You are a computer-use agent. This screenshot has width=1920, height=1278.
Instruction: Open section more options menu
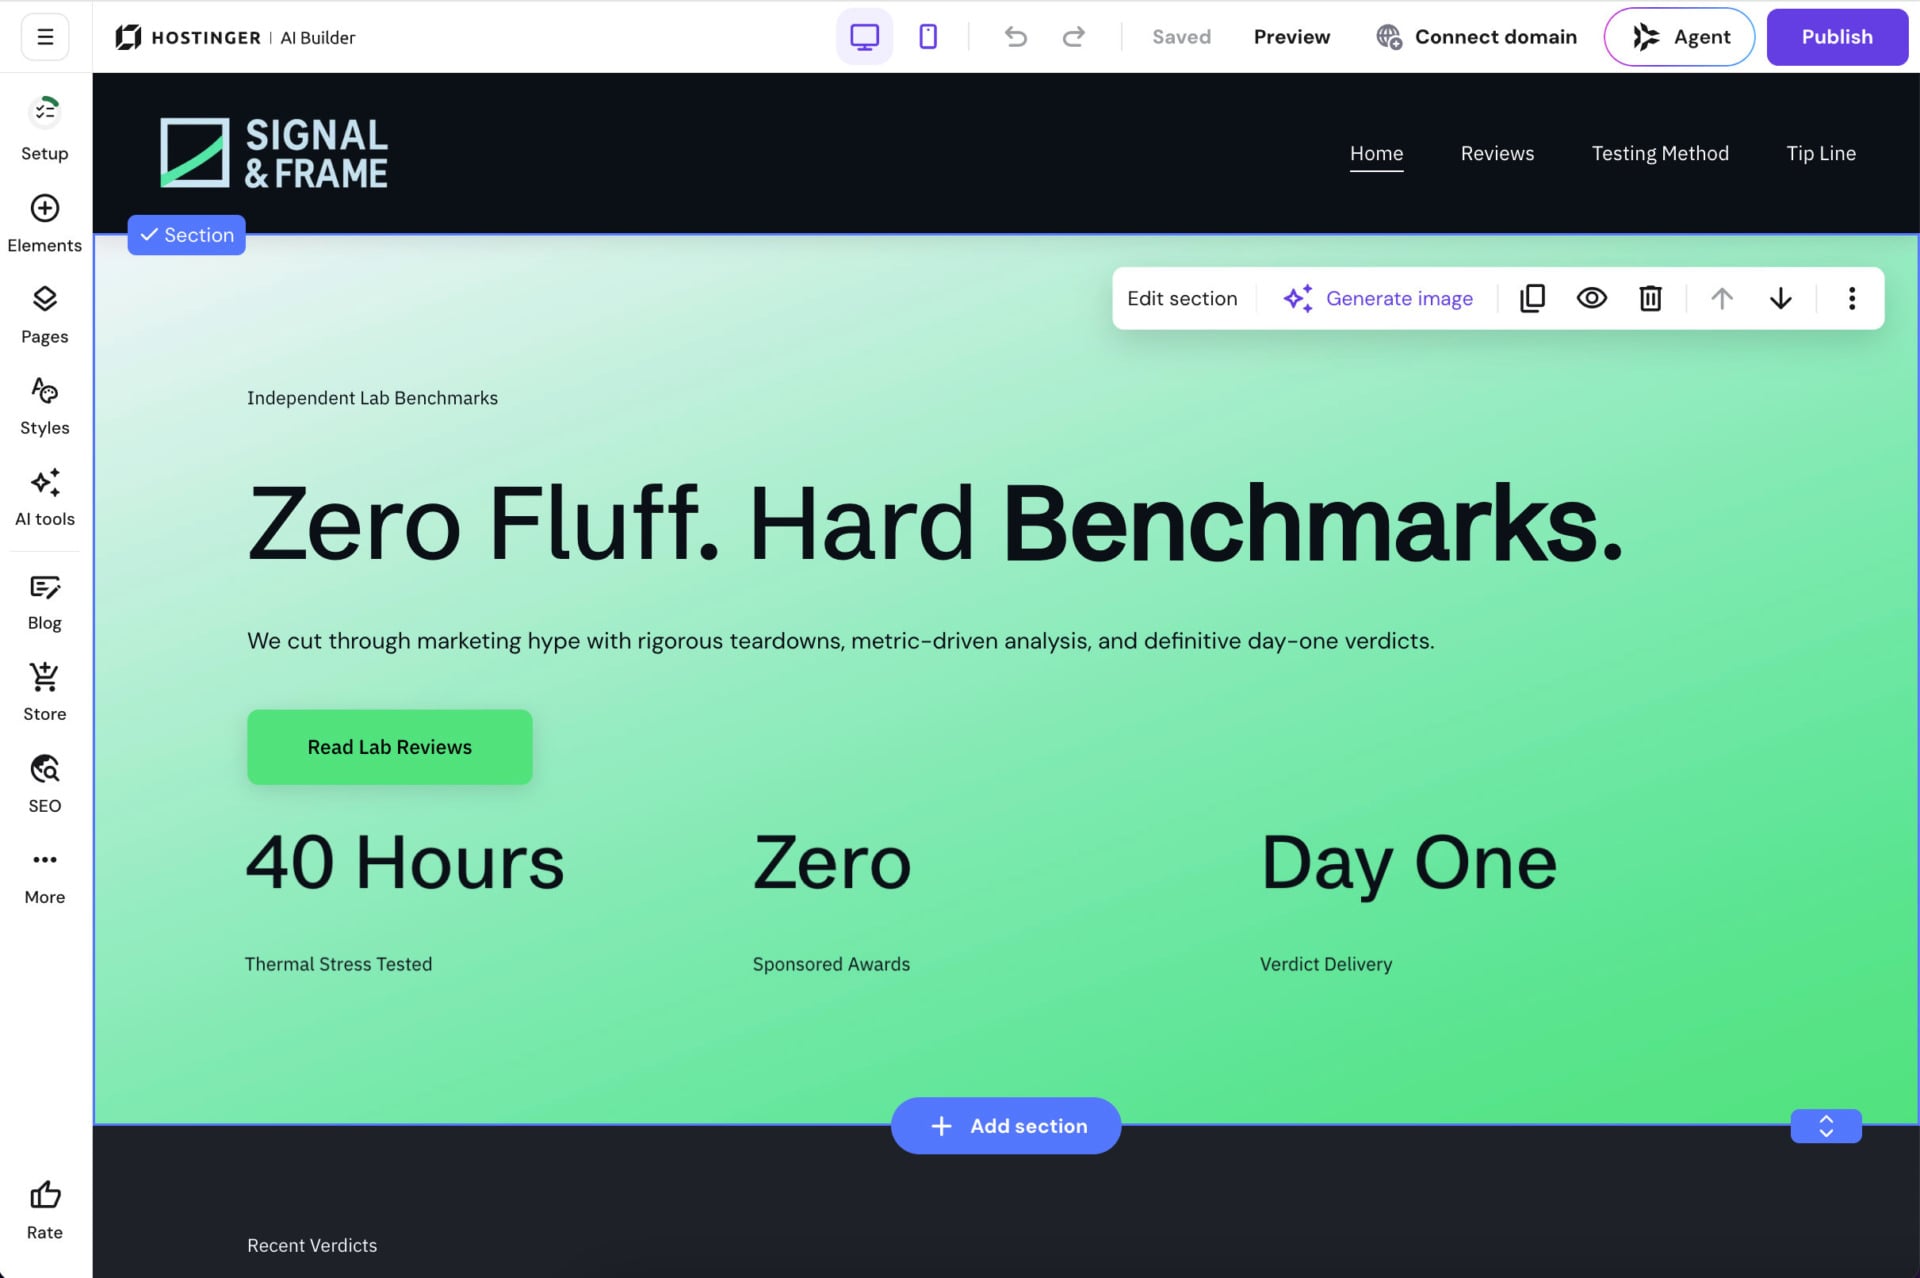[1852, 298]
